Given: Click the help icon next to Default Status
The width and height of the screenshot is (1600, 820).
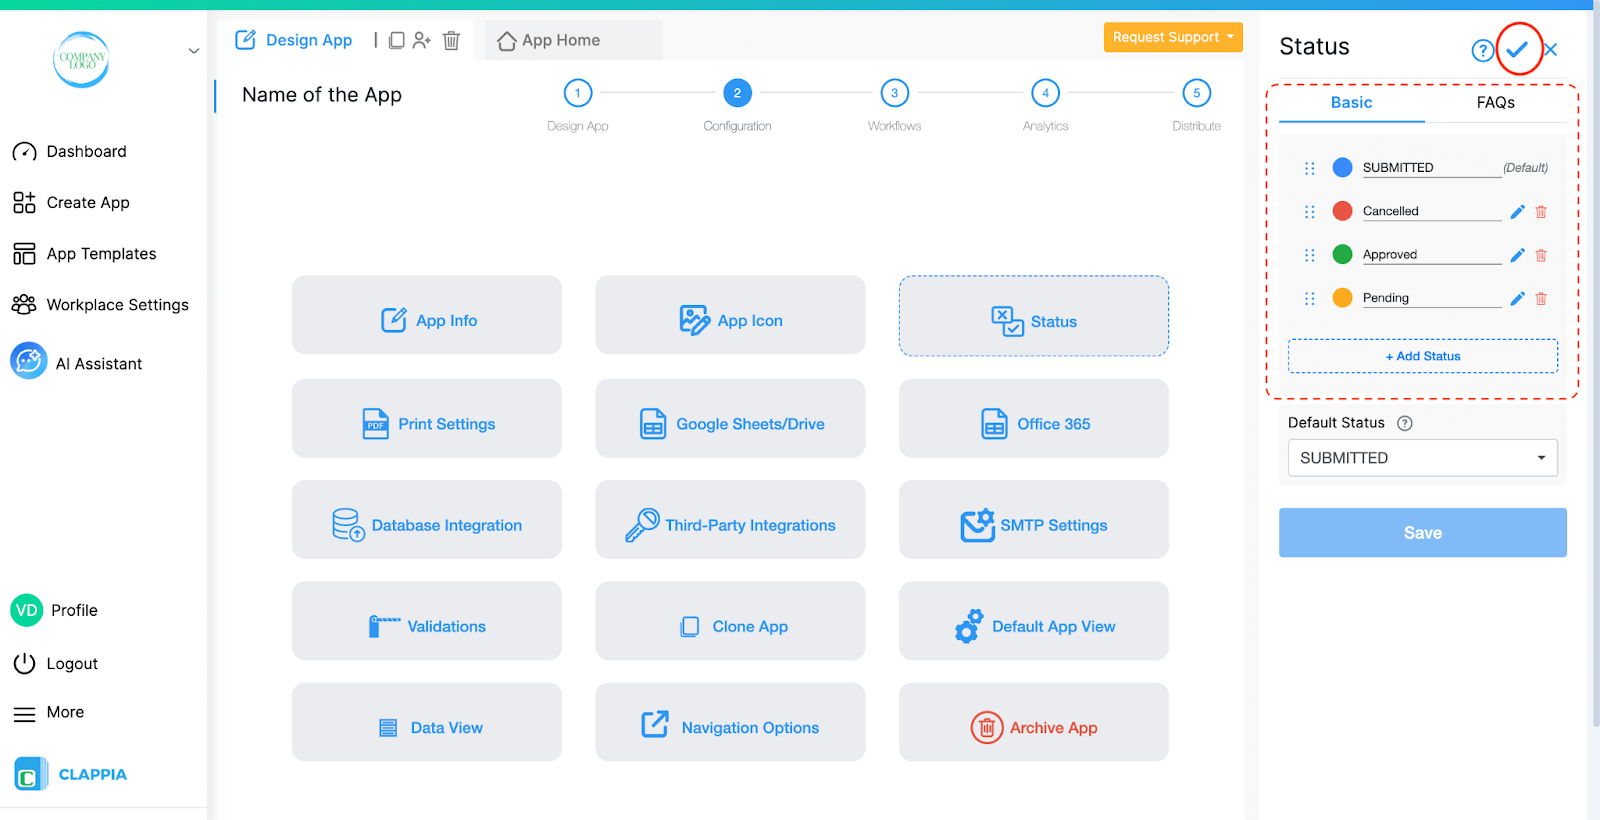Looking at the screenshot, I should coord(1404,423).
